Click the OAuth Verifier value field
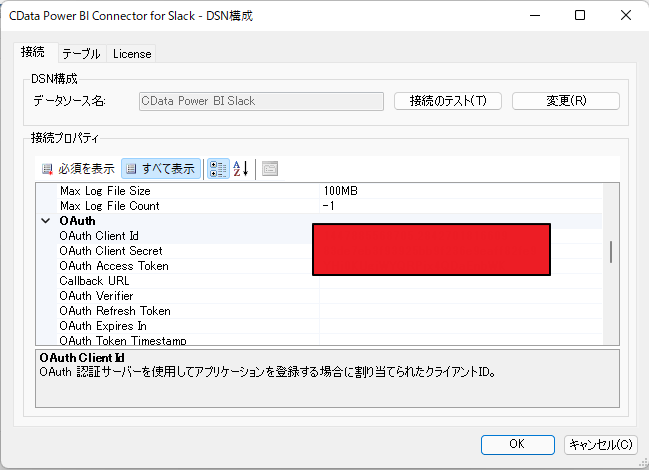649x470 pixels. coord(461,296)
